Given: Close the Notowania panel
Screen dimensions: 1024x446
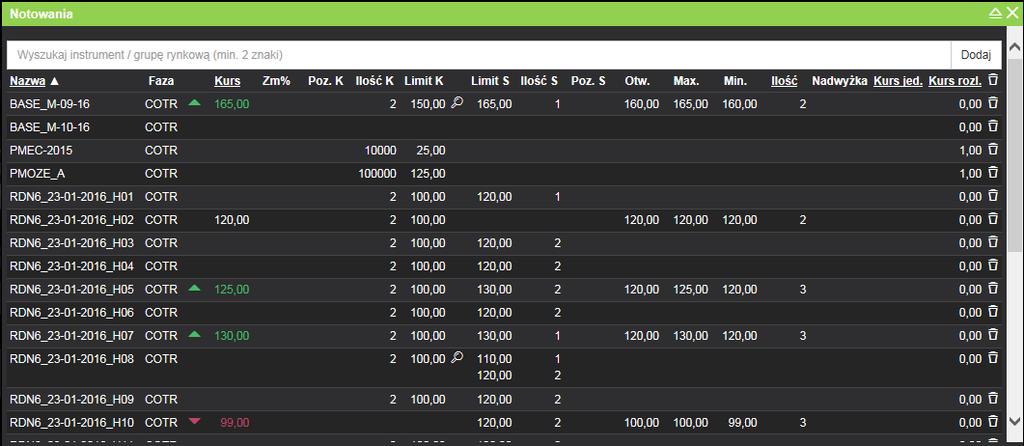Looking at the screenshot, I should [1012, 13].
